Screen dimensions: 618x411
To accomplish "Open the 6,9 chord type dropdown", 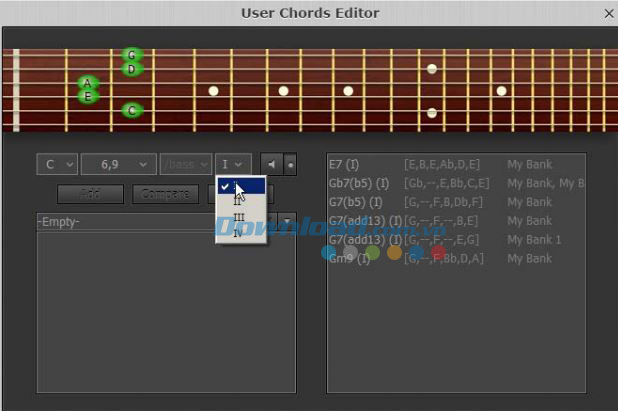I will click(x=118, y=164).
